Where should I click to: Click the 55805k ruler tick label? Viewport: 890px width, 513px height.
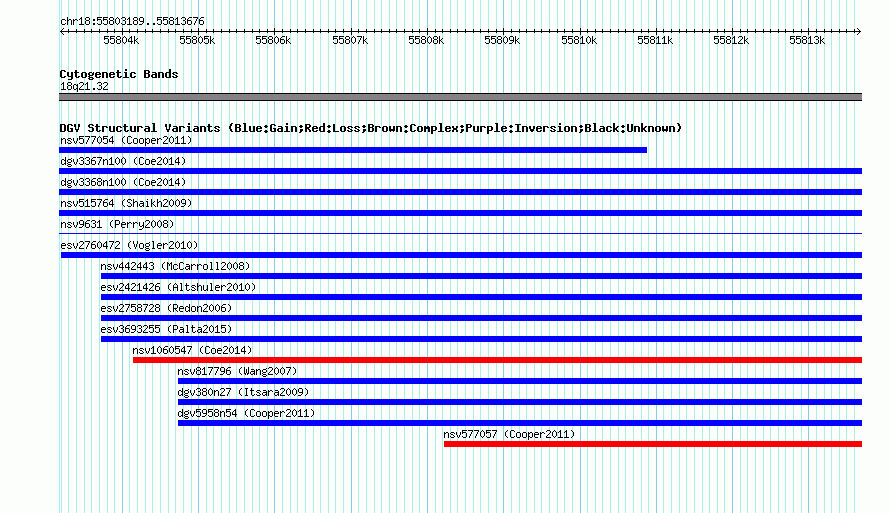click(197, 40)
